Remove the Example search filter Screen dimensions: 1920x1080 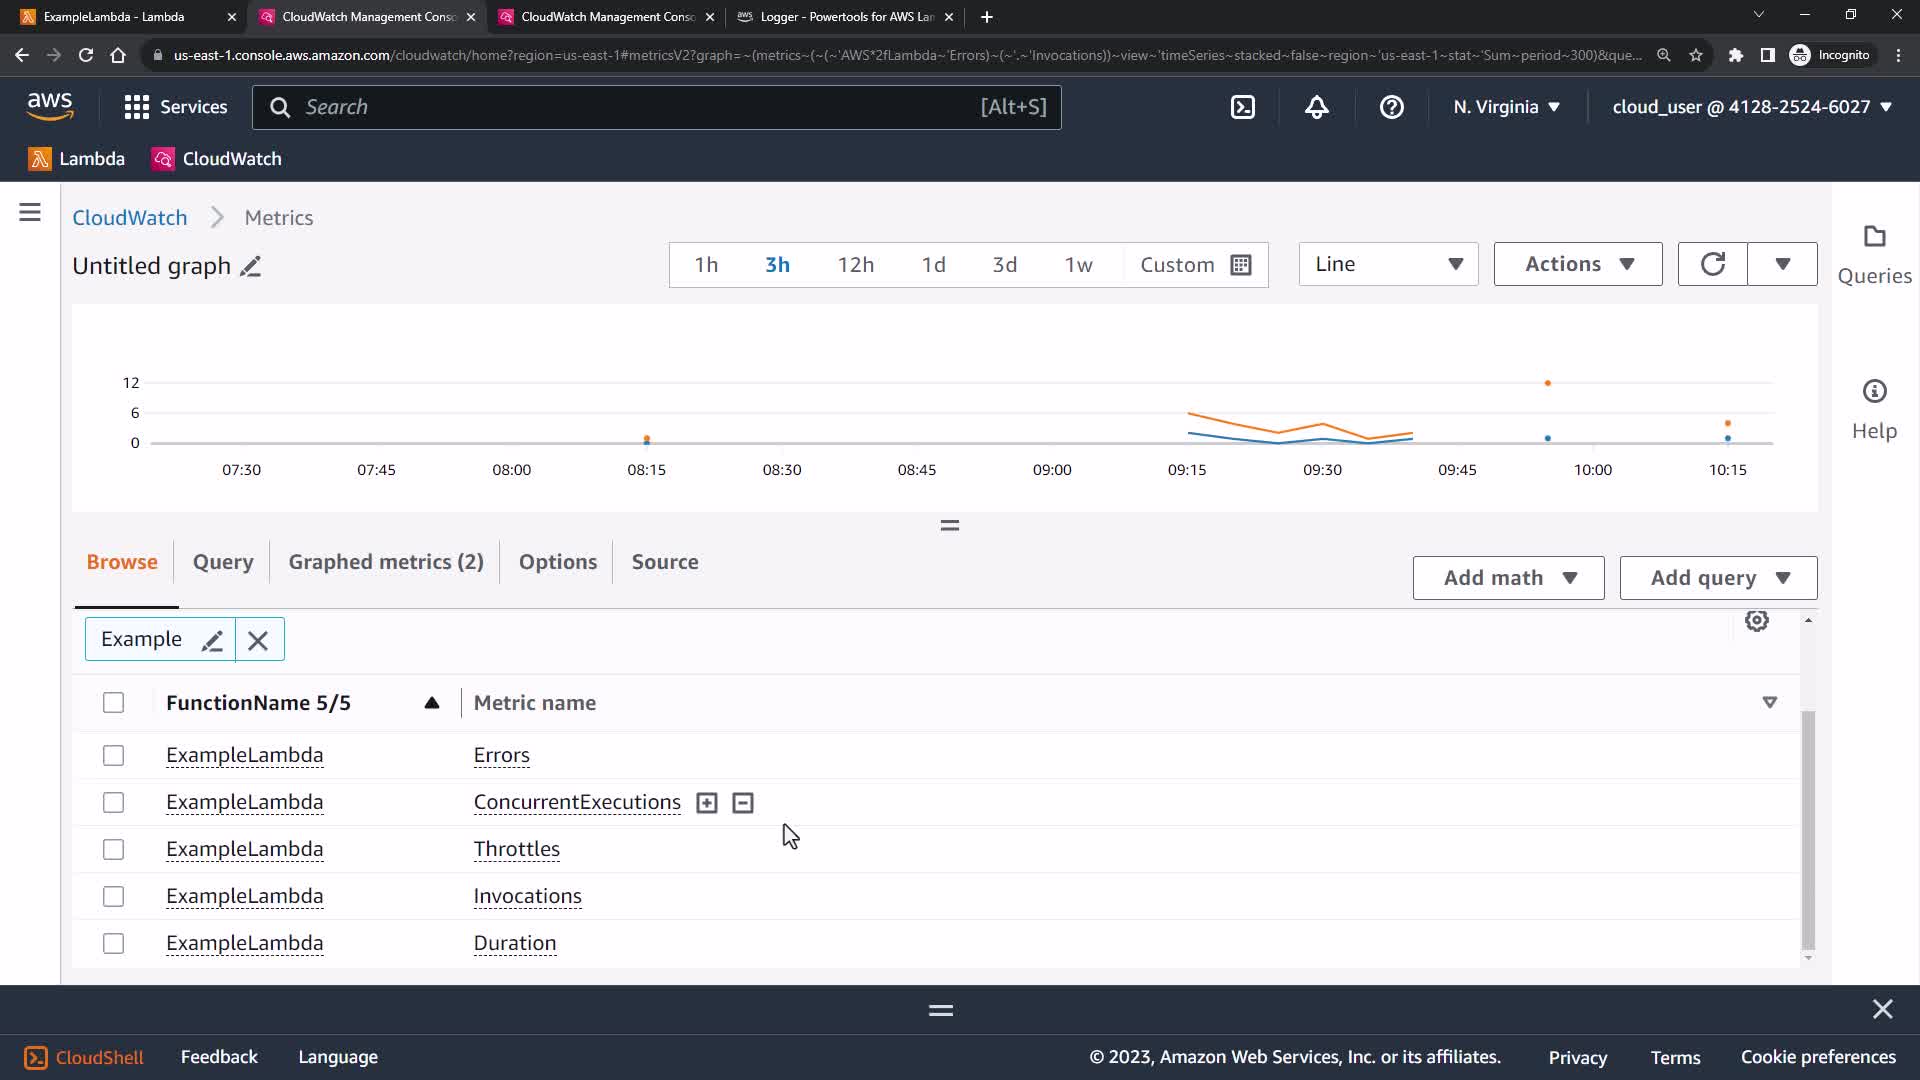pos(258,640)
